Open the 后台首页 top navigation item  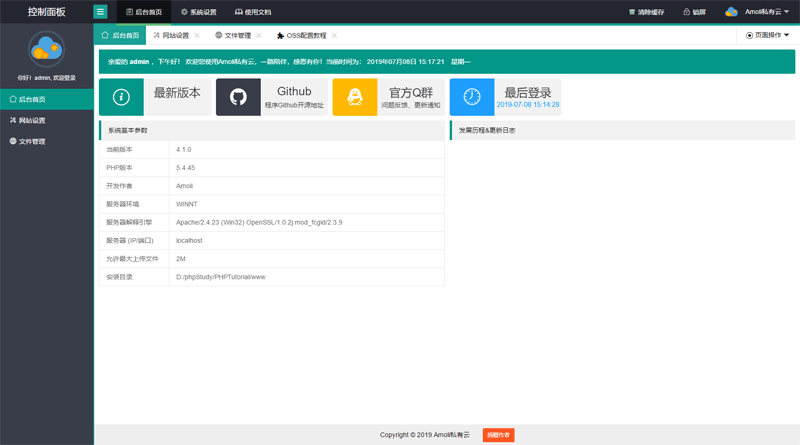click(x=144, y=12)
